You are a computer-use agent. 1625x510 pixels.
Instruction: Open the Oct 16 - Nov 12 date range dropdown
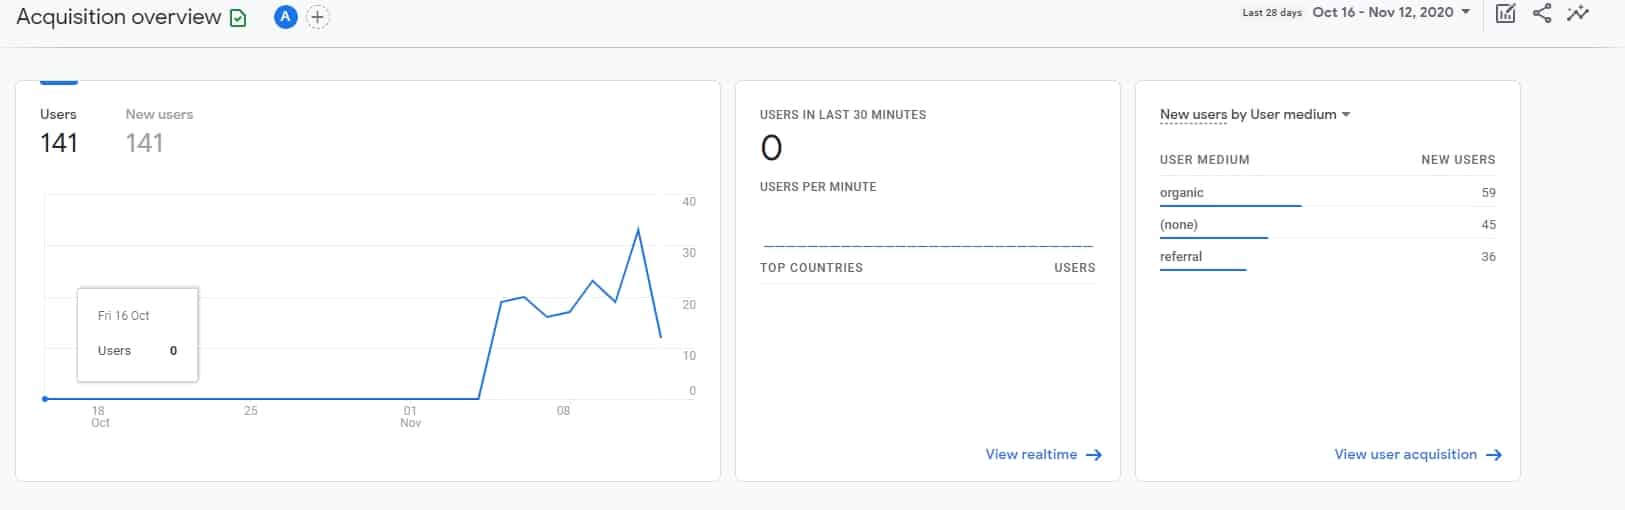coord(1391,12)
